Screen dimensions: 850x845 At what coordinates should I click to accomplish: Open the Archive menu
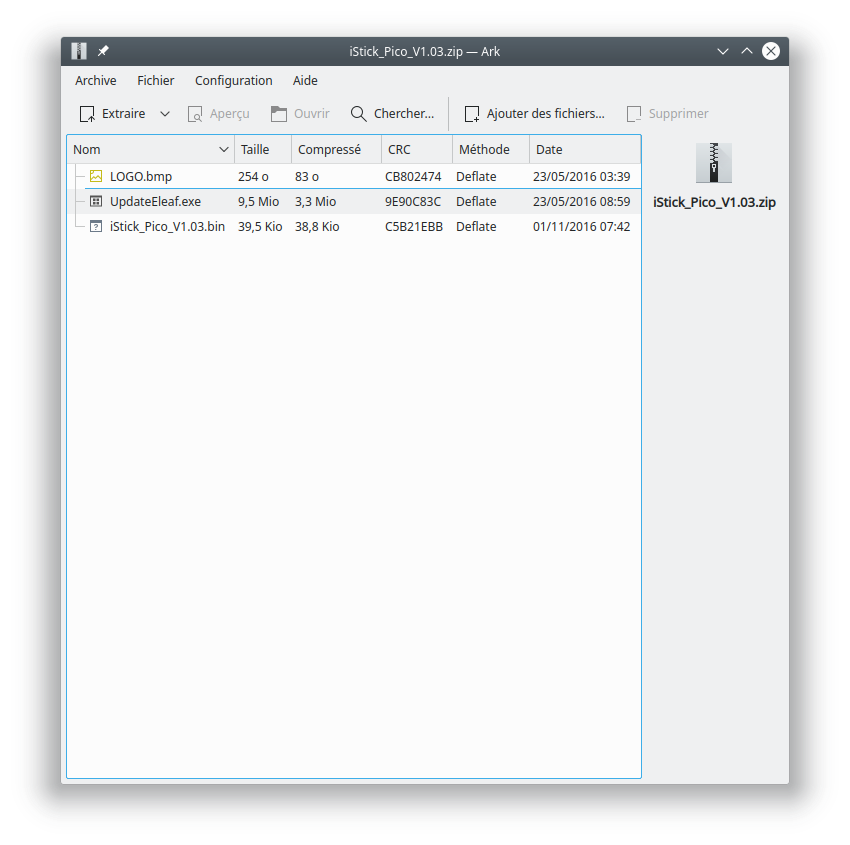[96, 81]
